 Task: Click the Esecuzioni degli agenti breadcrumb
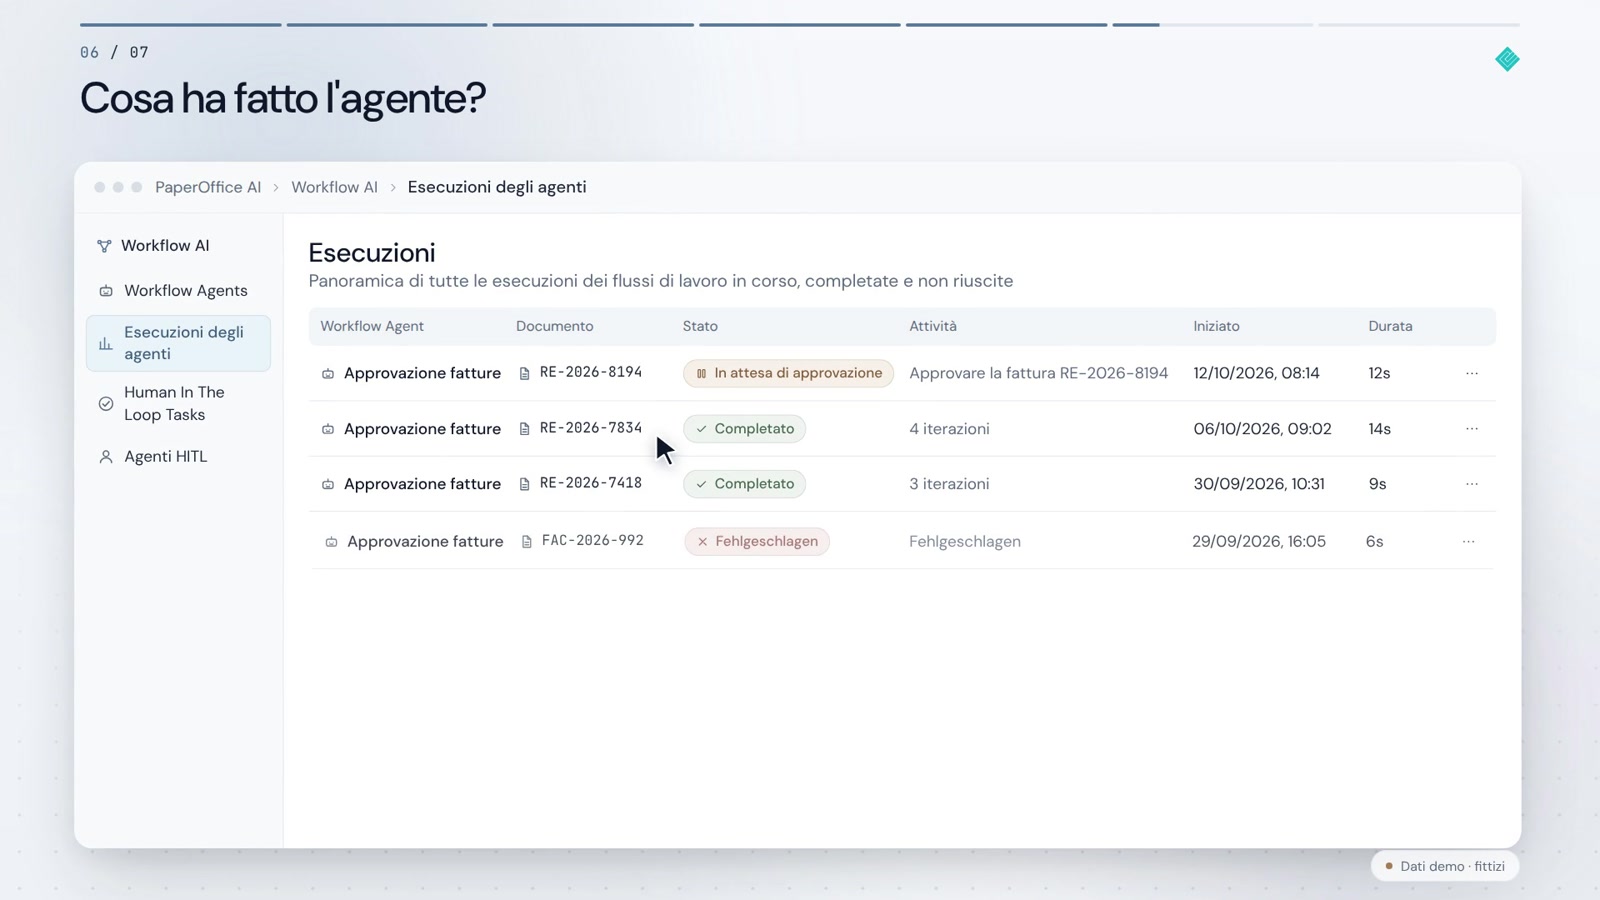pos(497,188)
